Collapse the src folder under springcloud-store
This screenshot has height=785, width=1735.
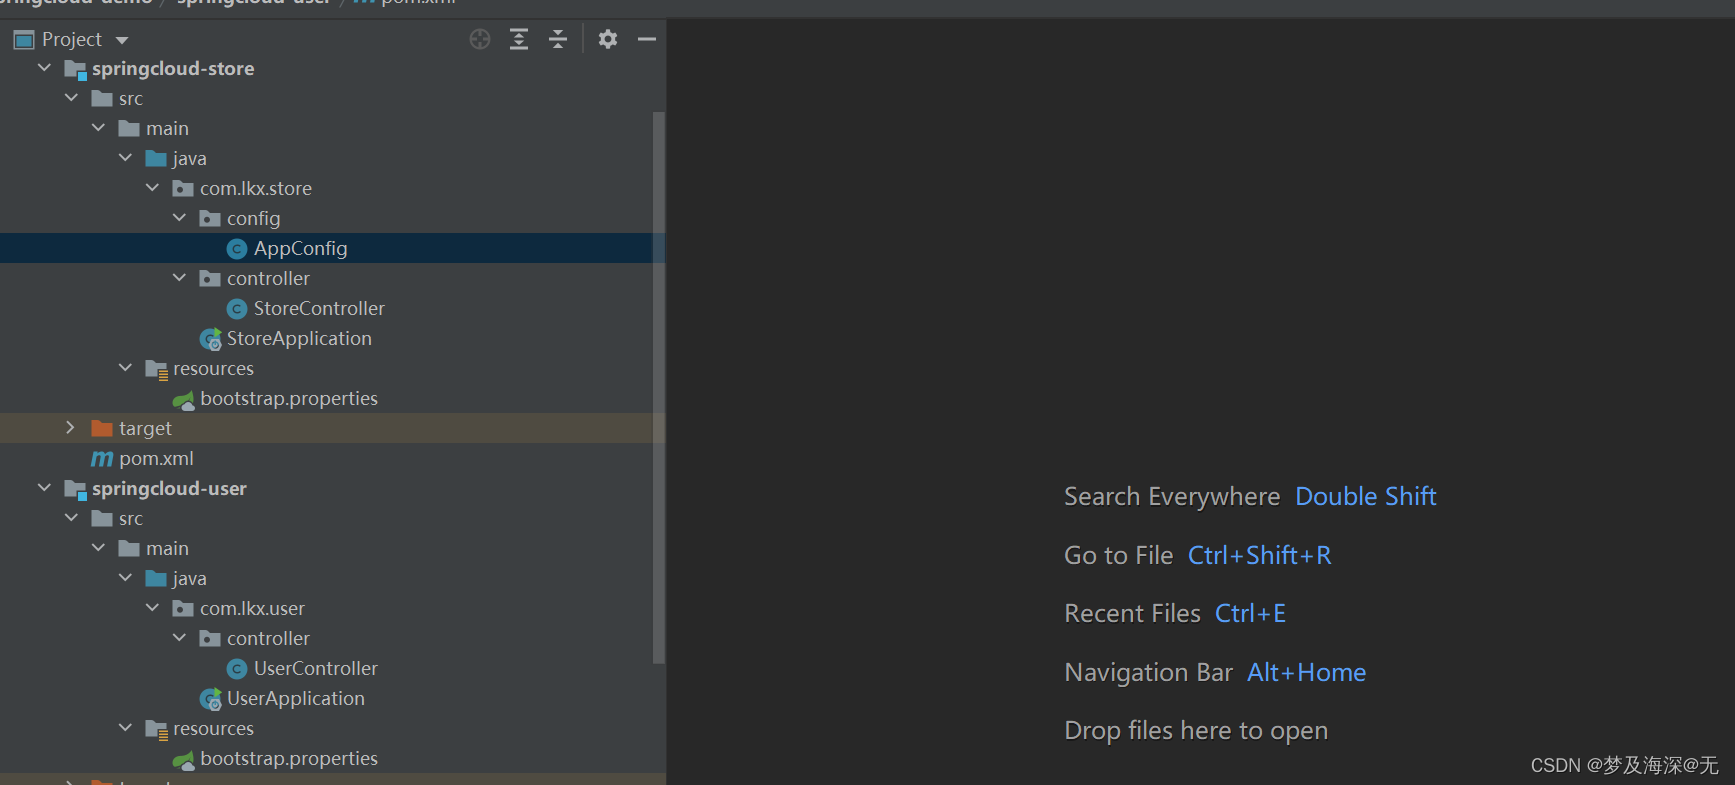point(71,98)
